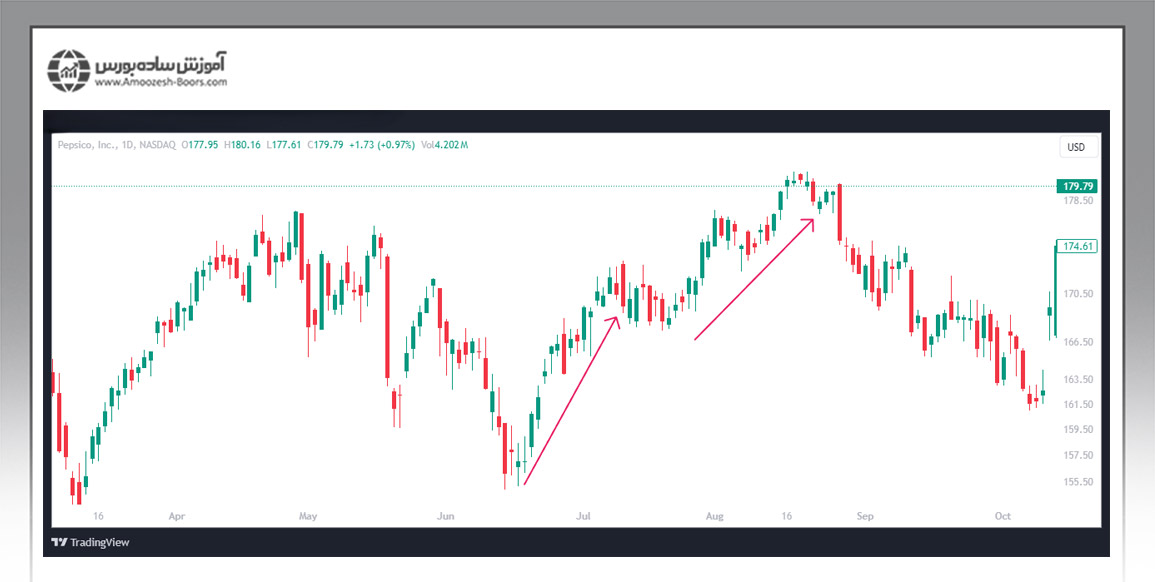Image resolution: width=1155 pixels, height=582 pixels.
Task: Open the USD currency selector
Action: click(x=1076, y=147)
